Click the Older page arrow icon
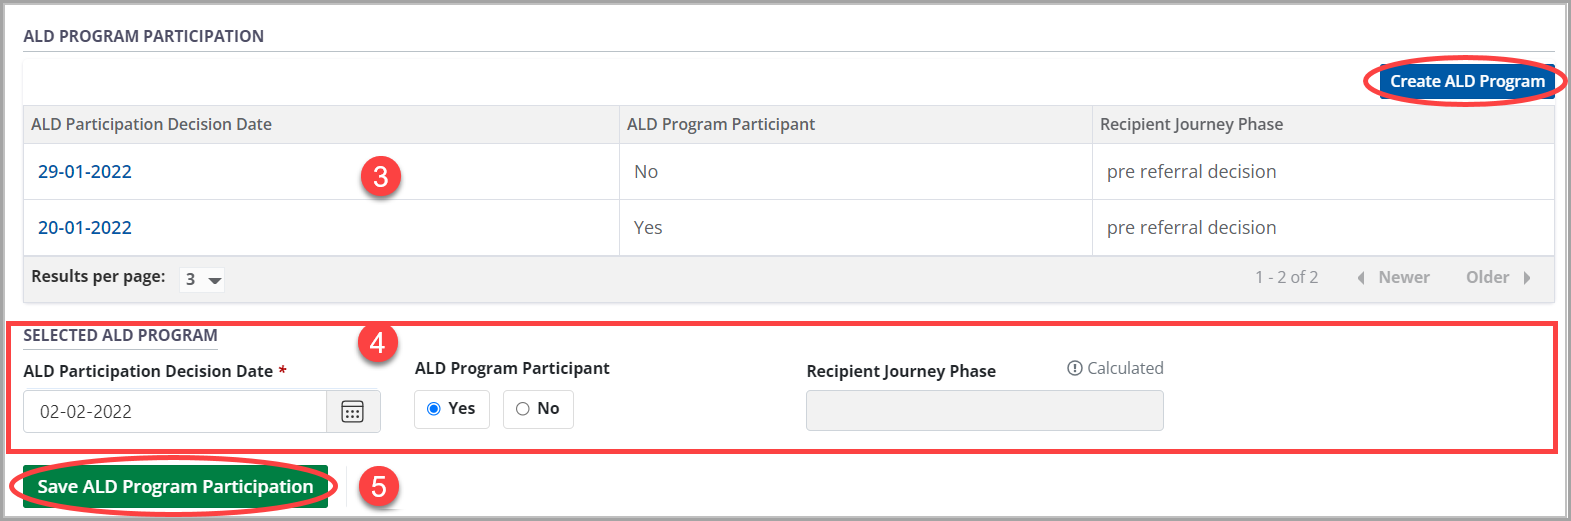Screen dimensions: 1571x521 coord(1527,278)
